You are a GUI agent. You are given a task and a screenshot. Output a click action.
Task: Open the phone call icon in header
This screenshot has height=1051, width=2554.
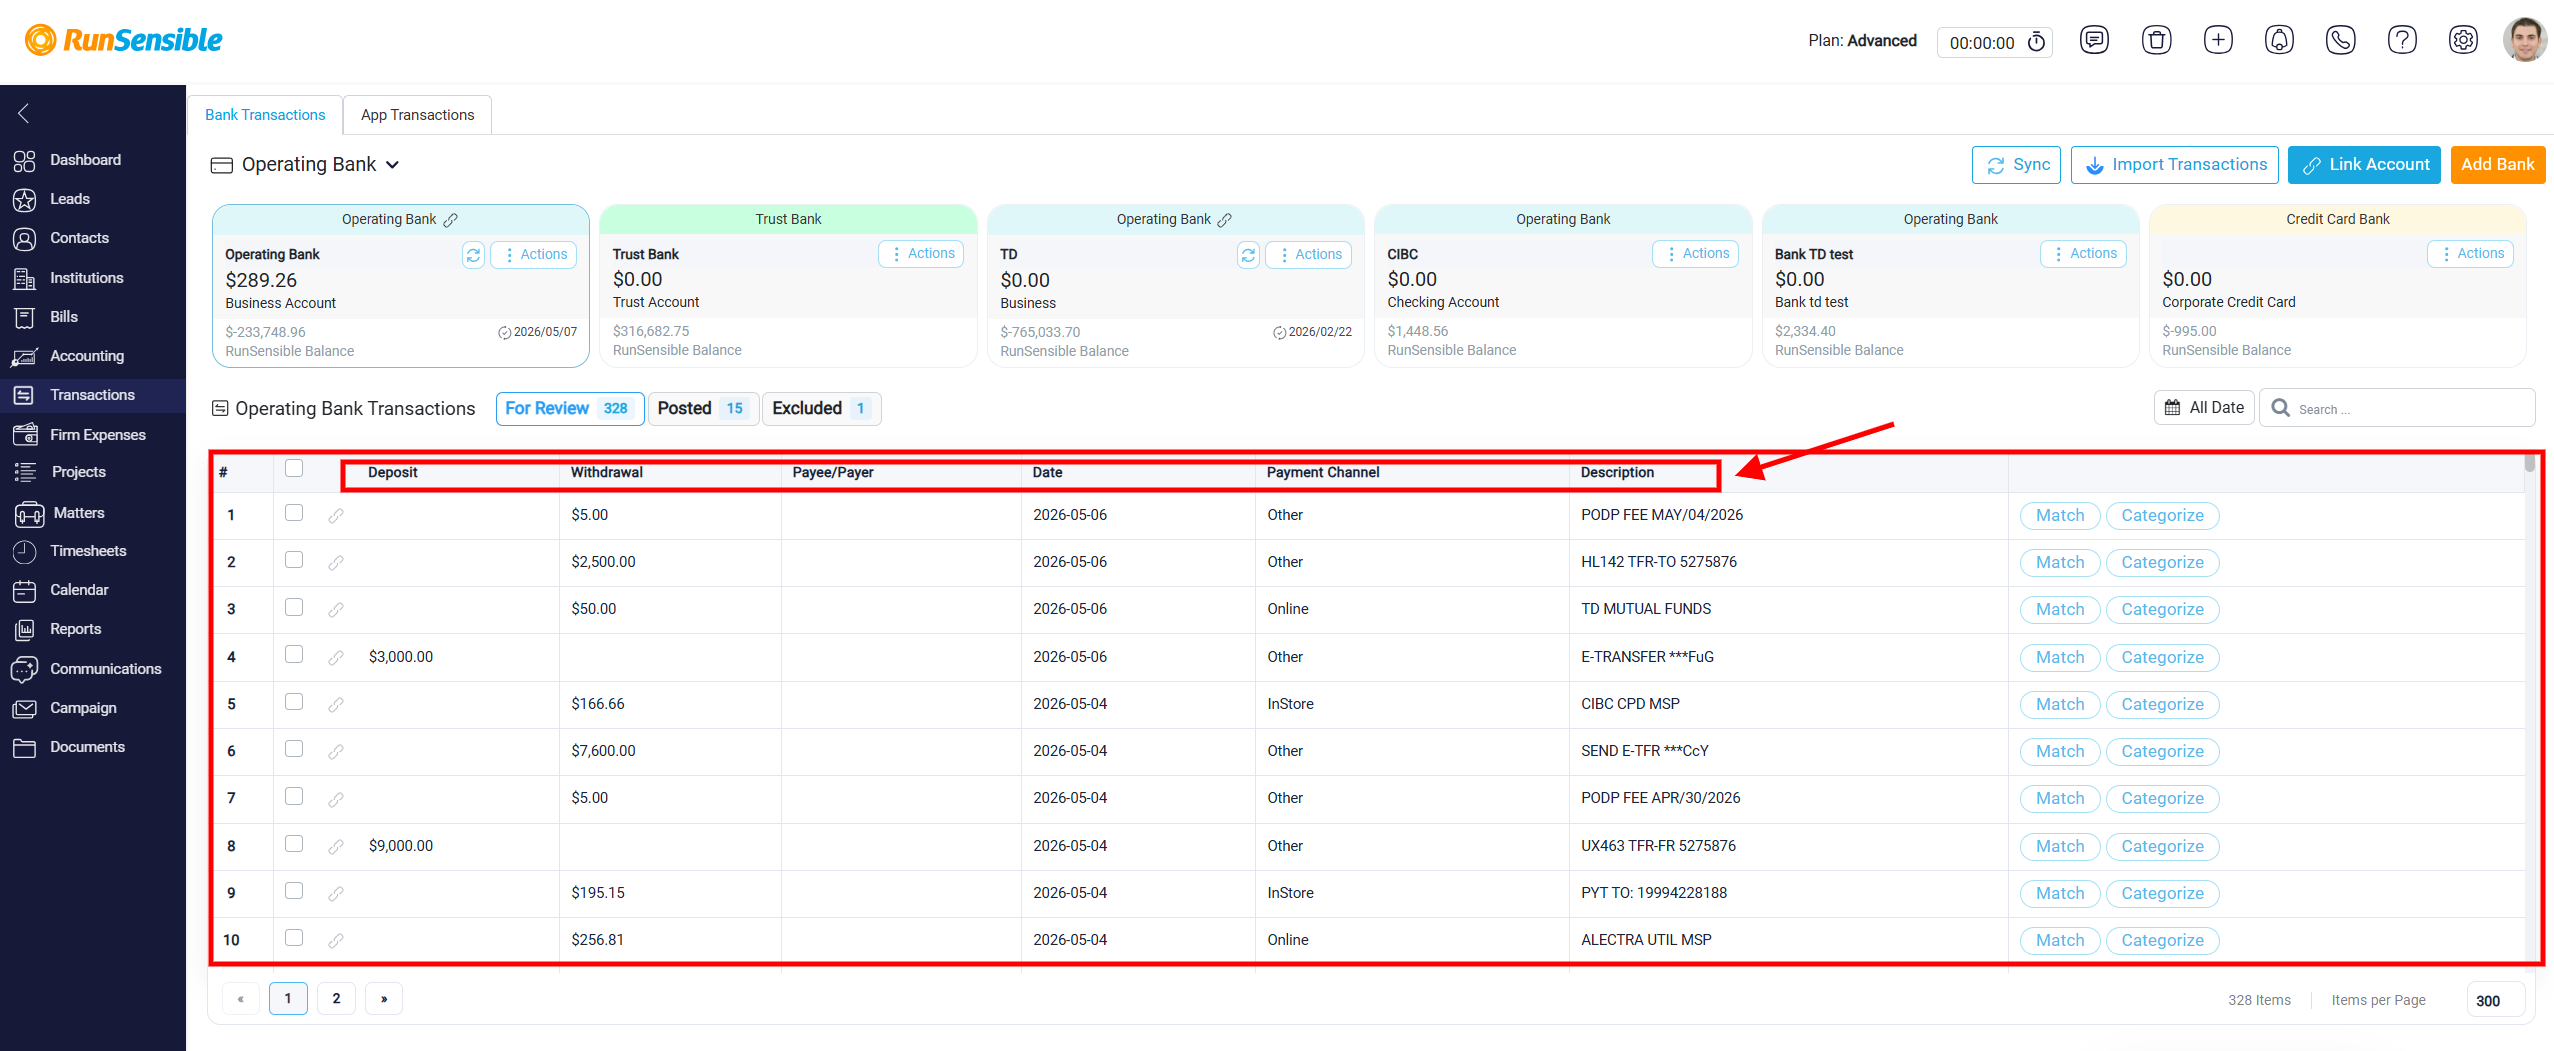pos(2340,41)
